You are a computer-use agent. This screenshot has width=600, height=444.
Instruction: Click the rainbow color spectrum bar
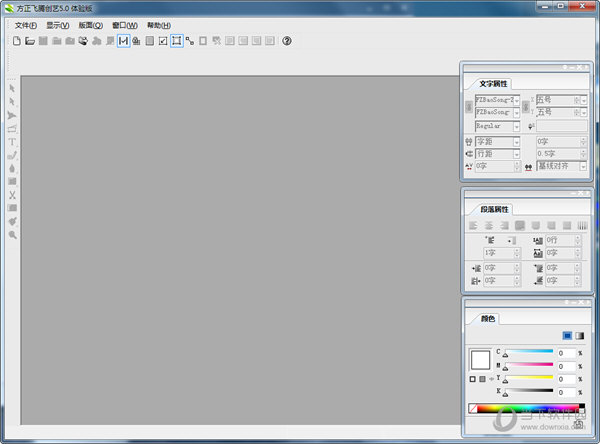coord(521,408)
